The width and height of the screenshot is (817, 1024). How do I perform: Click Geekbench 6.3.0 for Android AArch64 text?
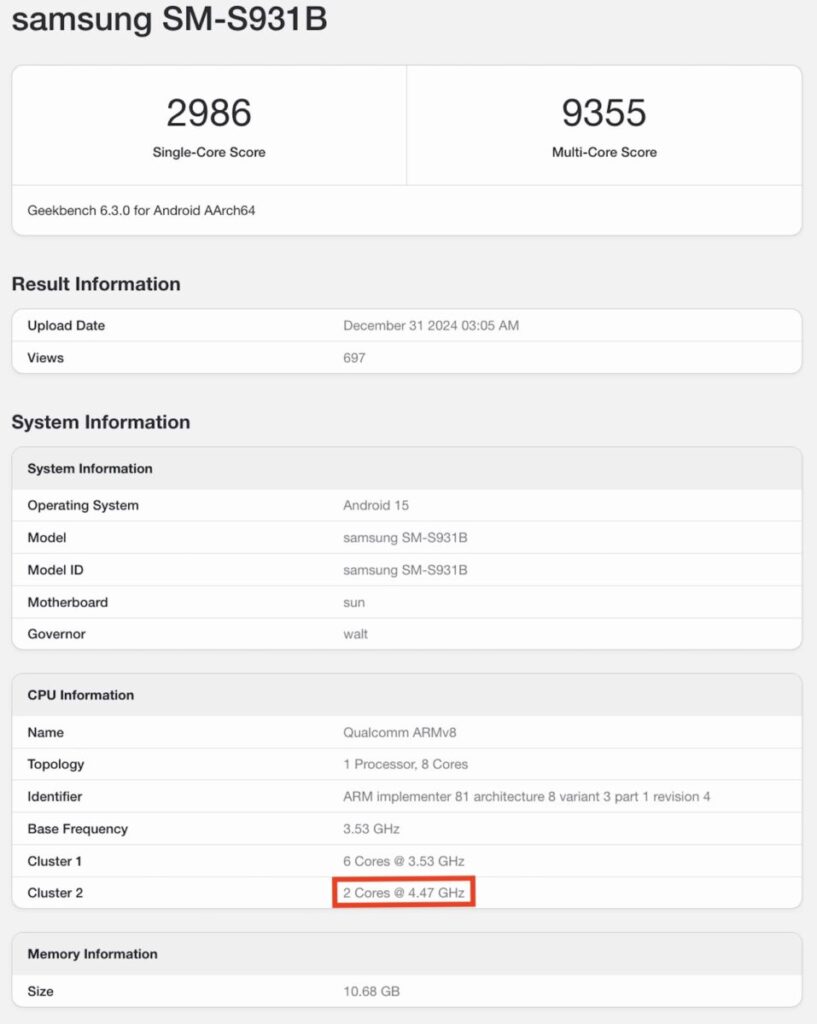tap(142, 211)
